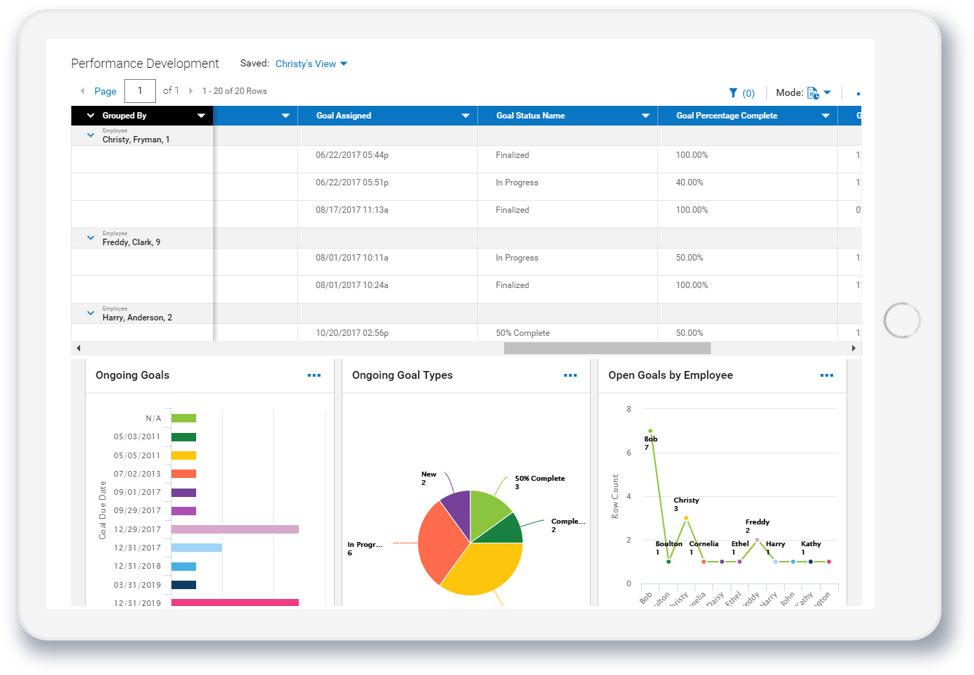Open the Goal Percentage Complete column dropdown
The height and width of the screenshot is (675, 974).
click(x=826, y=115)
